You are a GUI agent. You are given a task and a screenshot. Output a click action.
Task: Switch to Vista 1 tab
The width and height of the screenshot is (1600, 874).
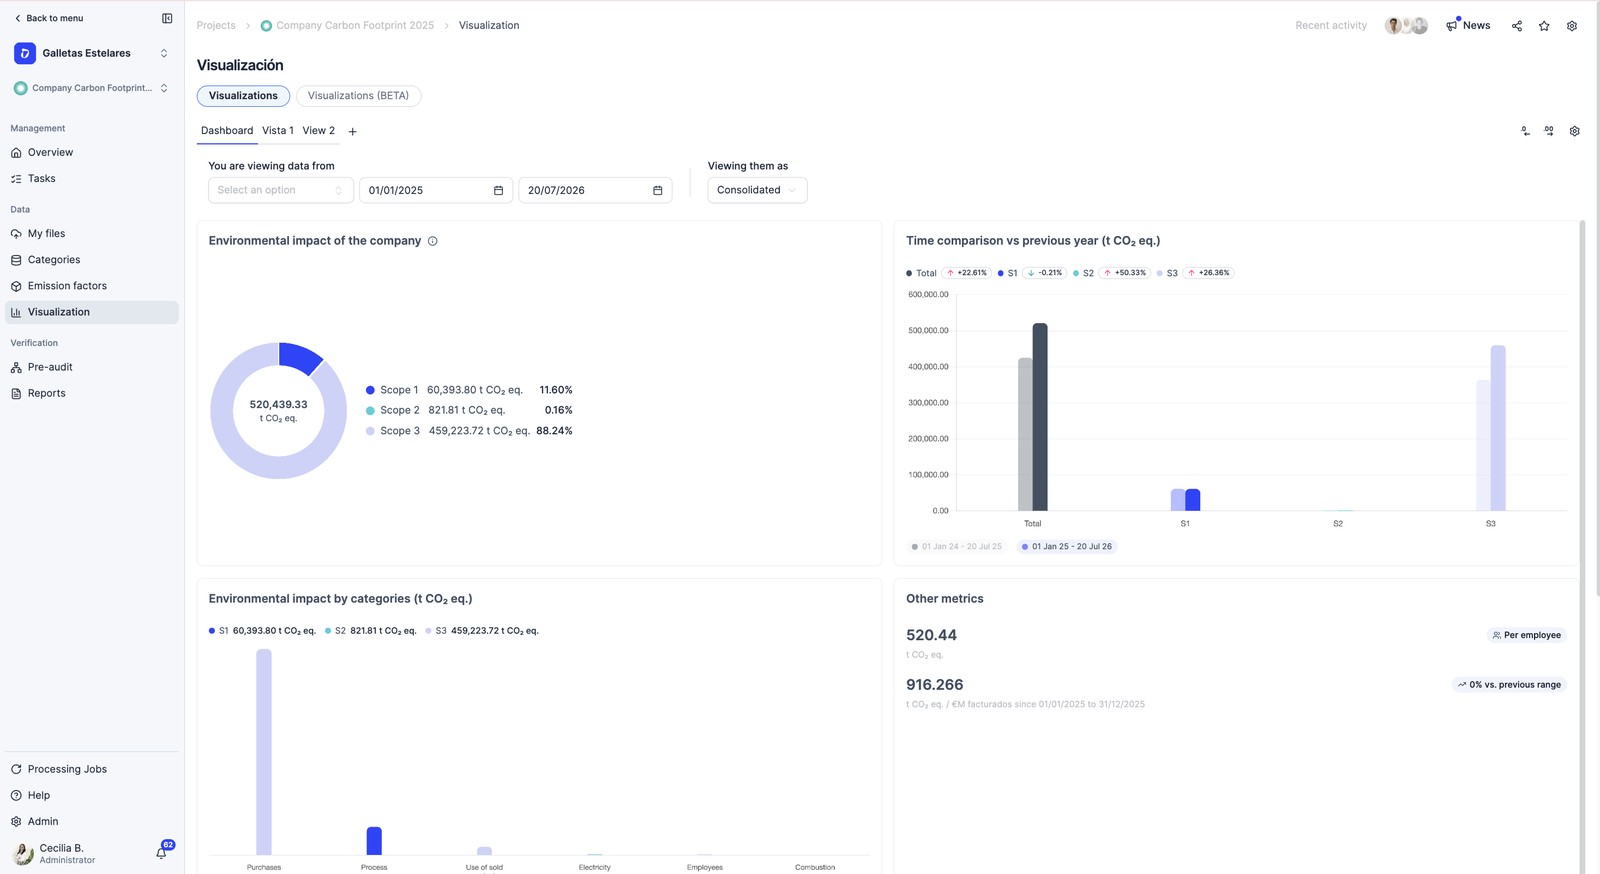coord(278,131)
